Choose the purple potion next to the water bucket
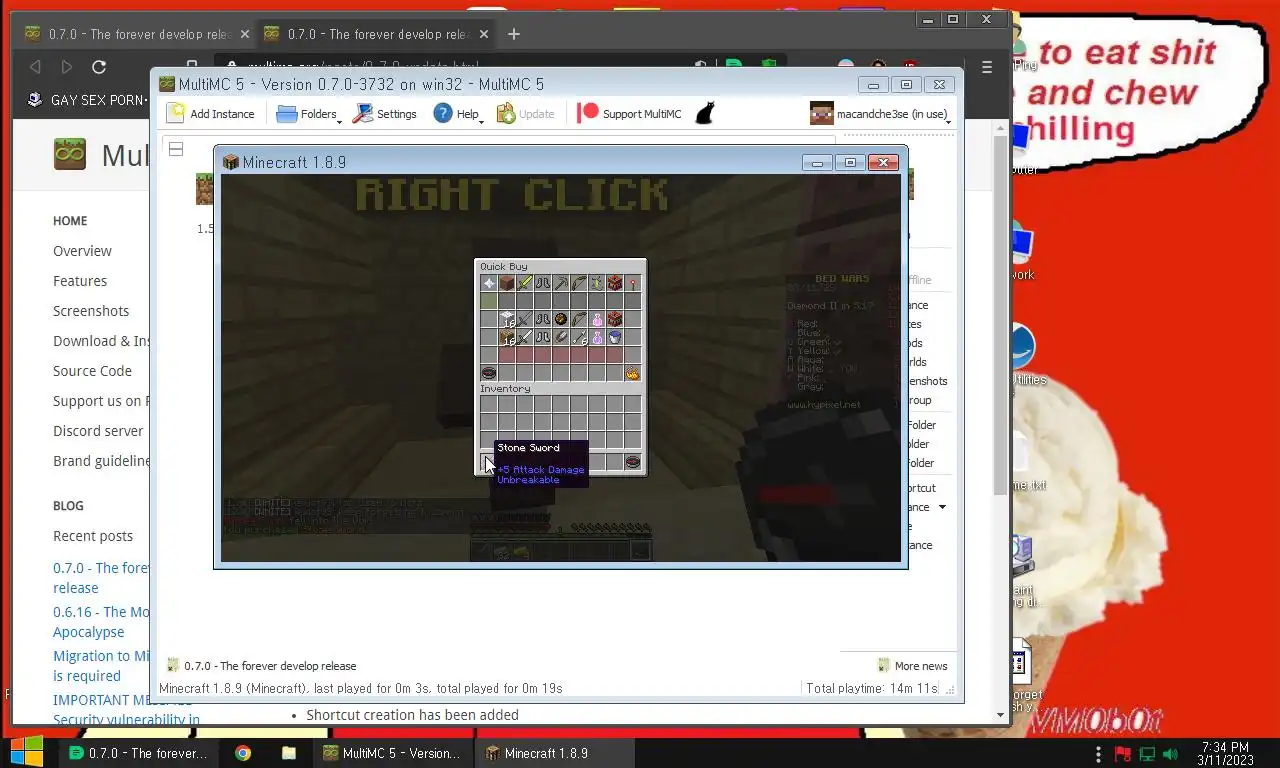 pos(596,337)
